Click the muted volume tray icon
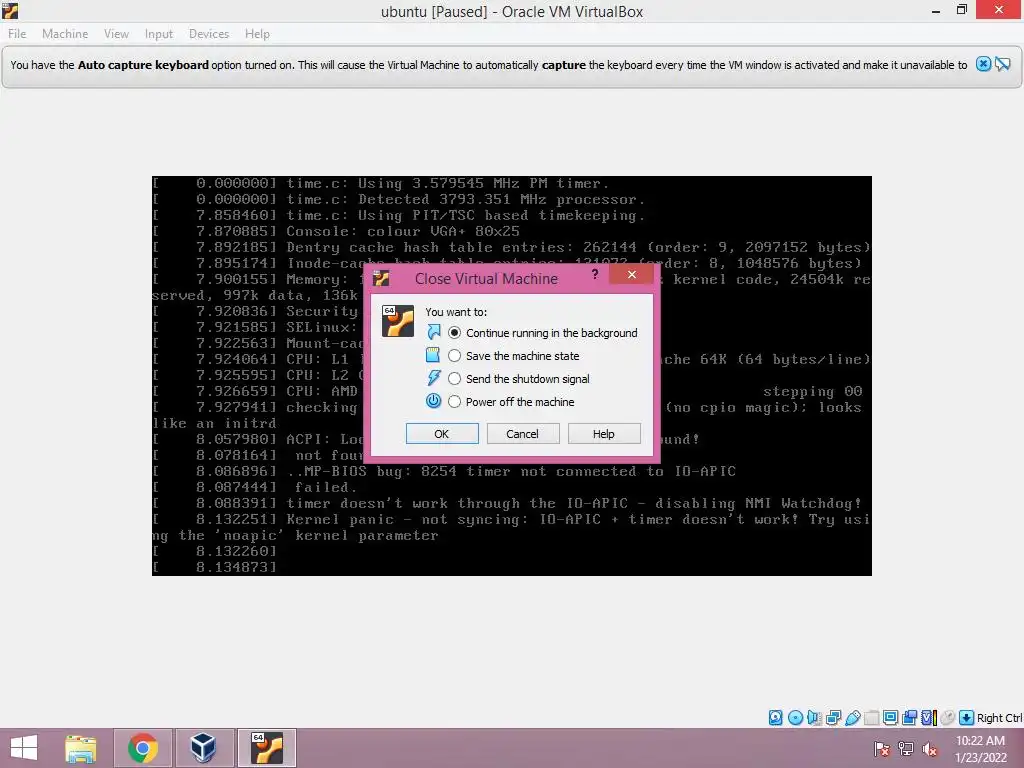 tap(929, 749)
